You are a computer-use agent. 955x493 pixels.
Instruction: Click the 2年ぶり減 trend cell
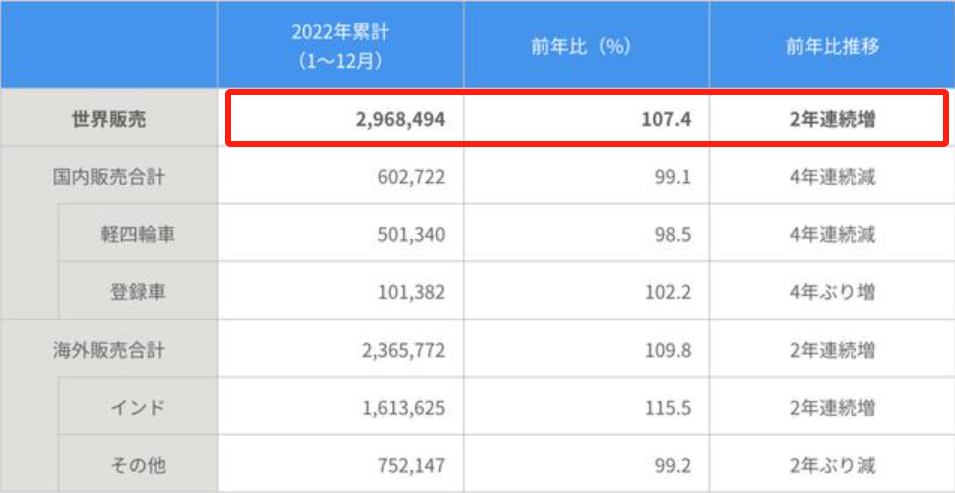832,465
